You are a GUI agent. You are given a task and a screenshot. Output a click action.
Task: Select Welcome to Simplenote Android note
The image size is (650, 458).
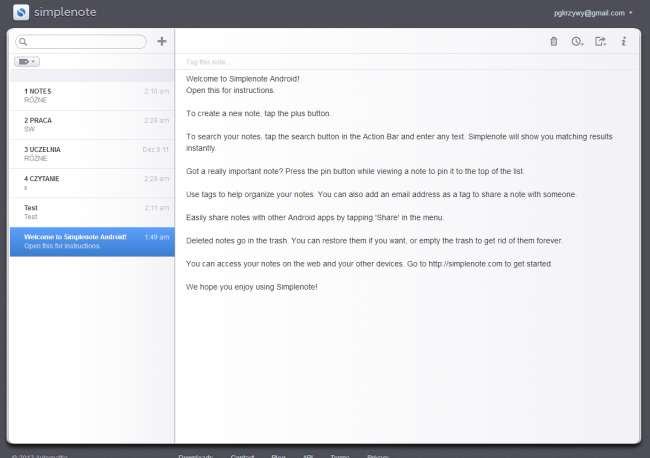(x=92, y=241)
